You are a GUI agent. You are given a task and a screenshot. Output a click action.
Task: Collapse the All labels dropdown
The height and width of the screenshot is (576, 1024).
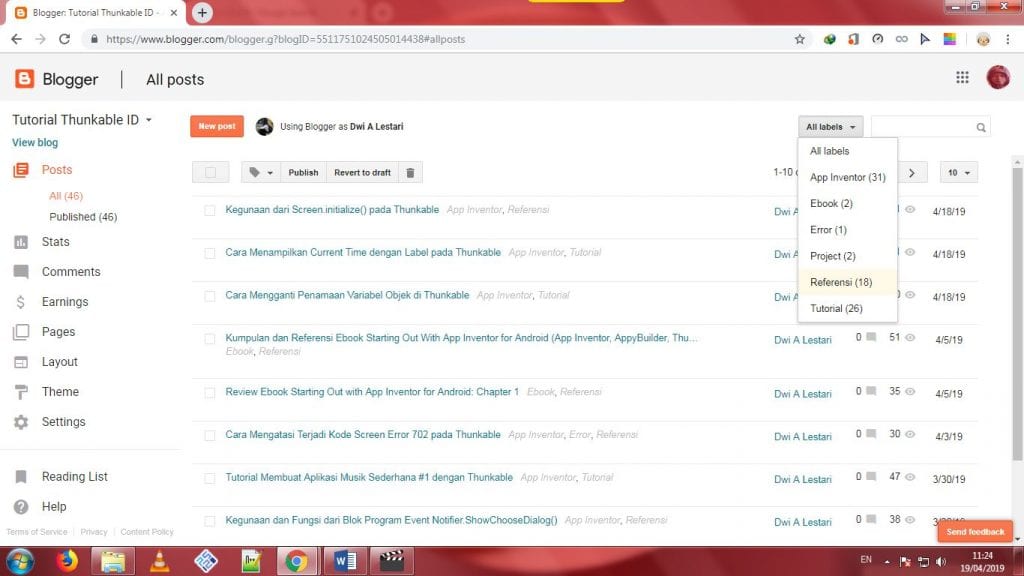(x=830, y=127)
